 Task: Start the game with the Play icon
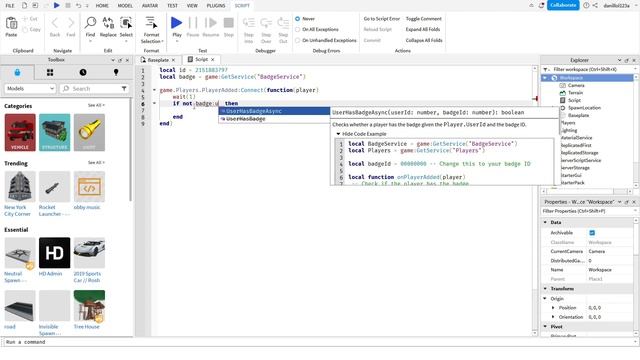[176, 23]
